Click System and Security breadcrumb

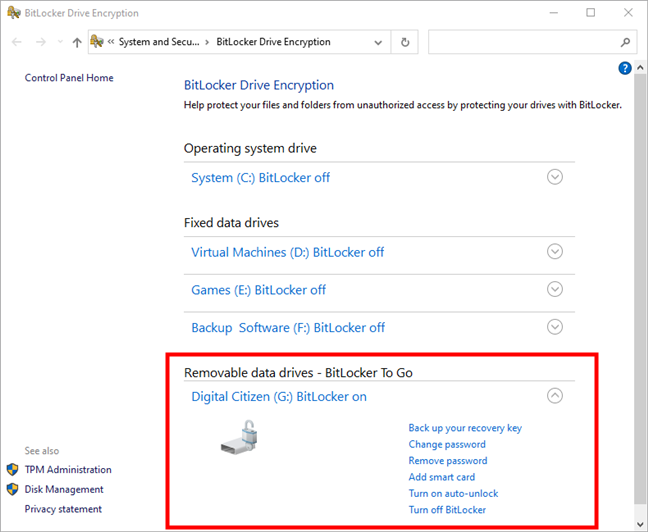pyautogui.click(x=159, y=42)
